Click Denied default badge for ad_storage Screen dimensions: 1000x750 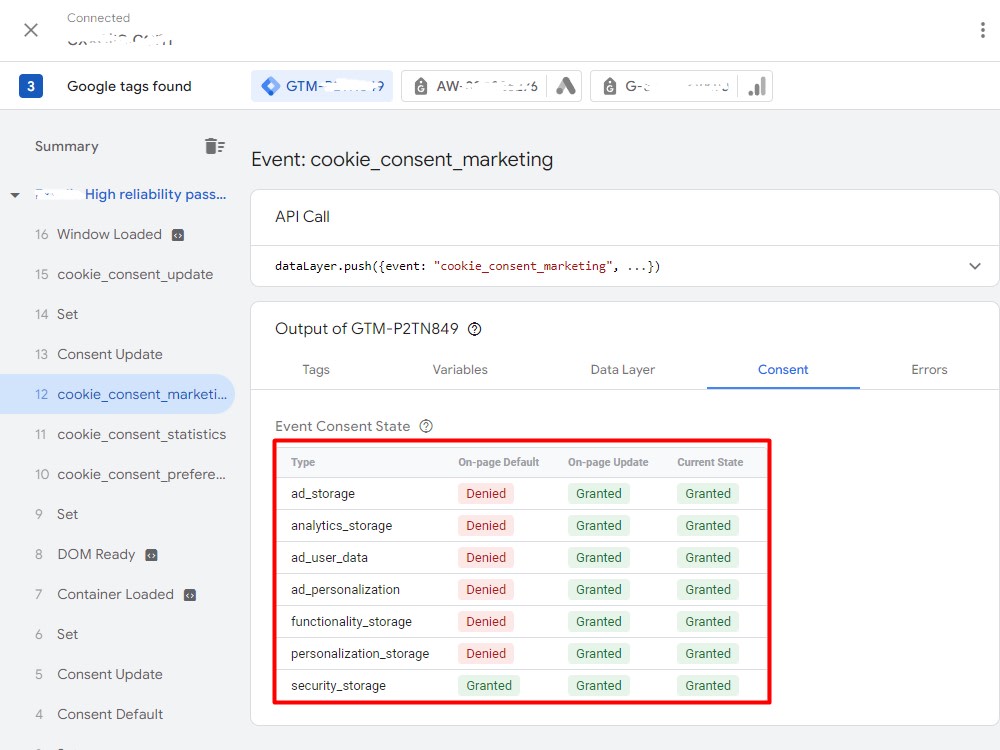(486, 494)
